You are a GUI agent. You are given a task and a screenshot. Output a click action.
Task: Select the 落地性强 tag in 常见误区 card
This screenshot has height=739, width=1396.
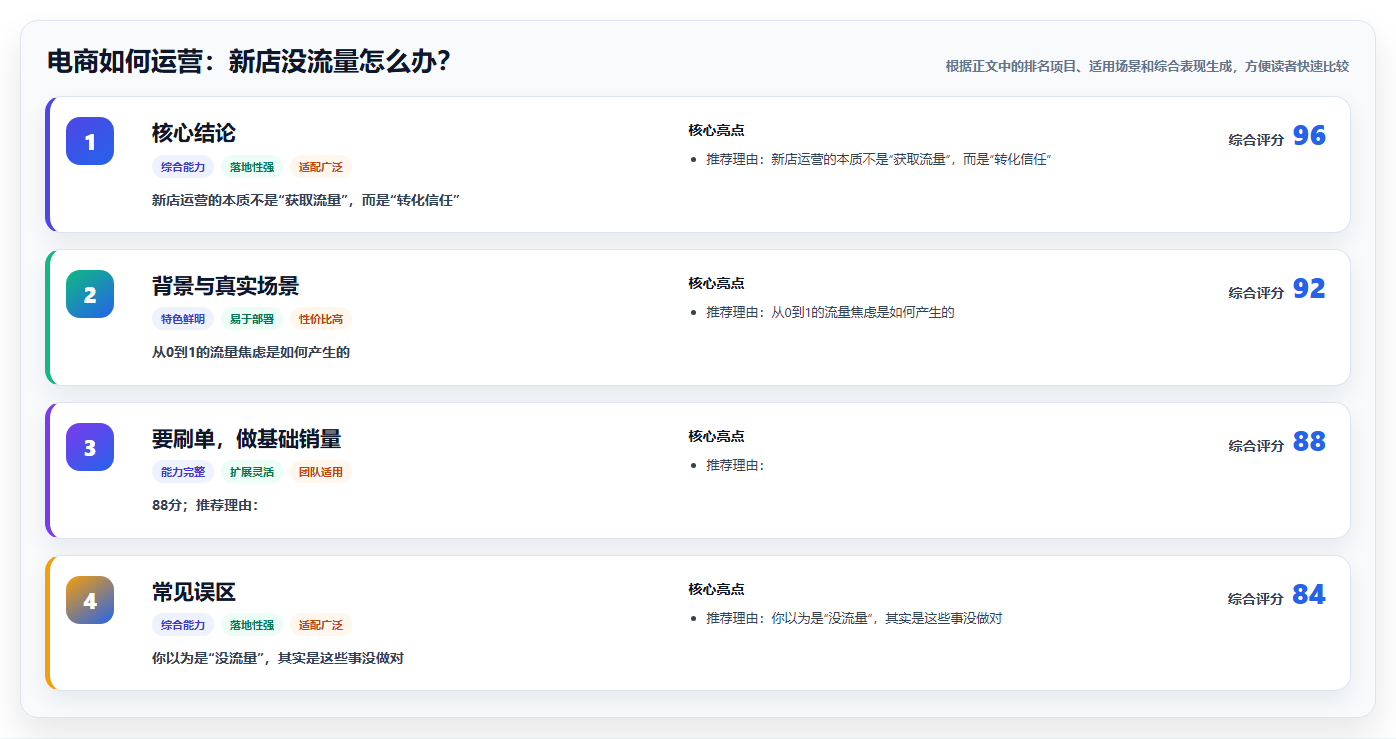[252, 626]
